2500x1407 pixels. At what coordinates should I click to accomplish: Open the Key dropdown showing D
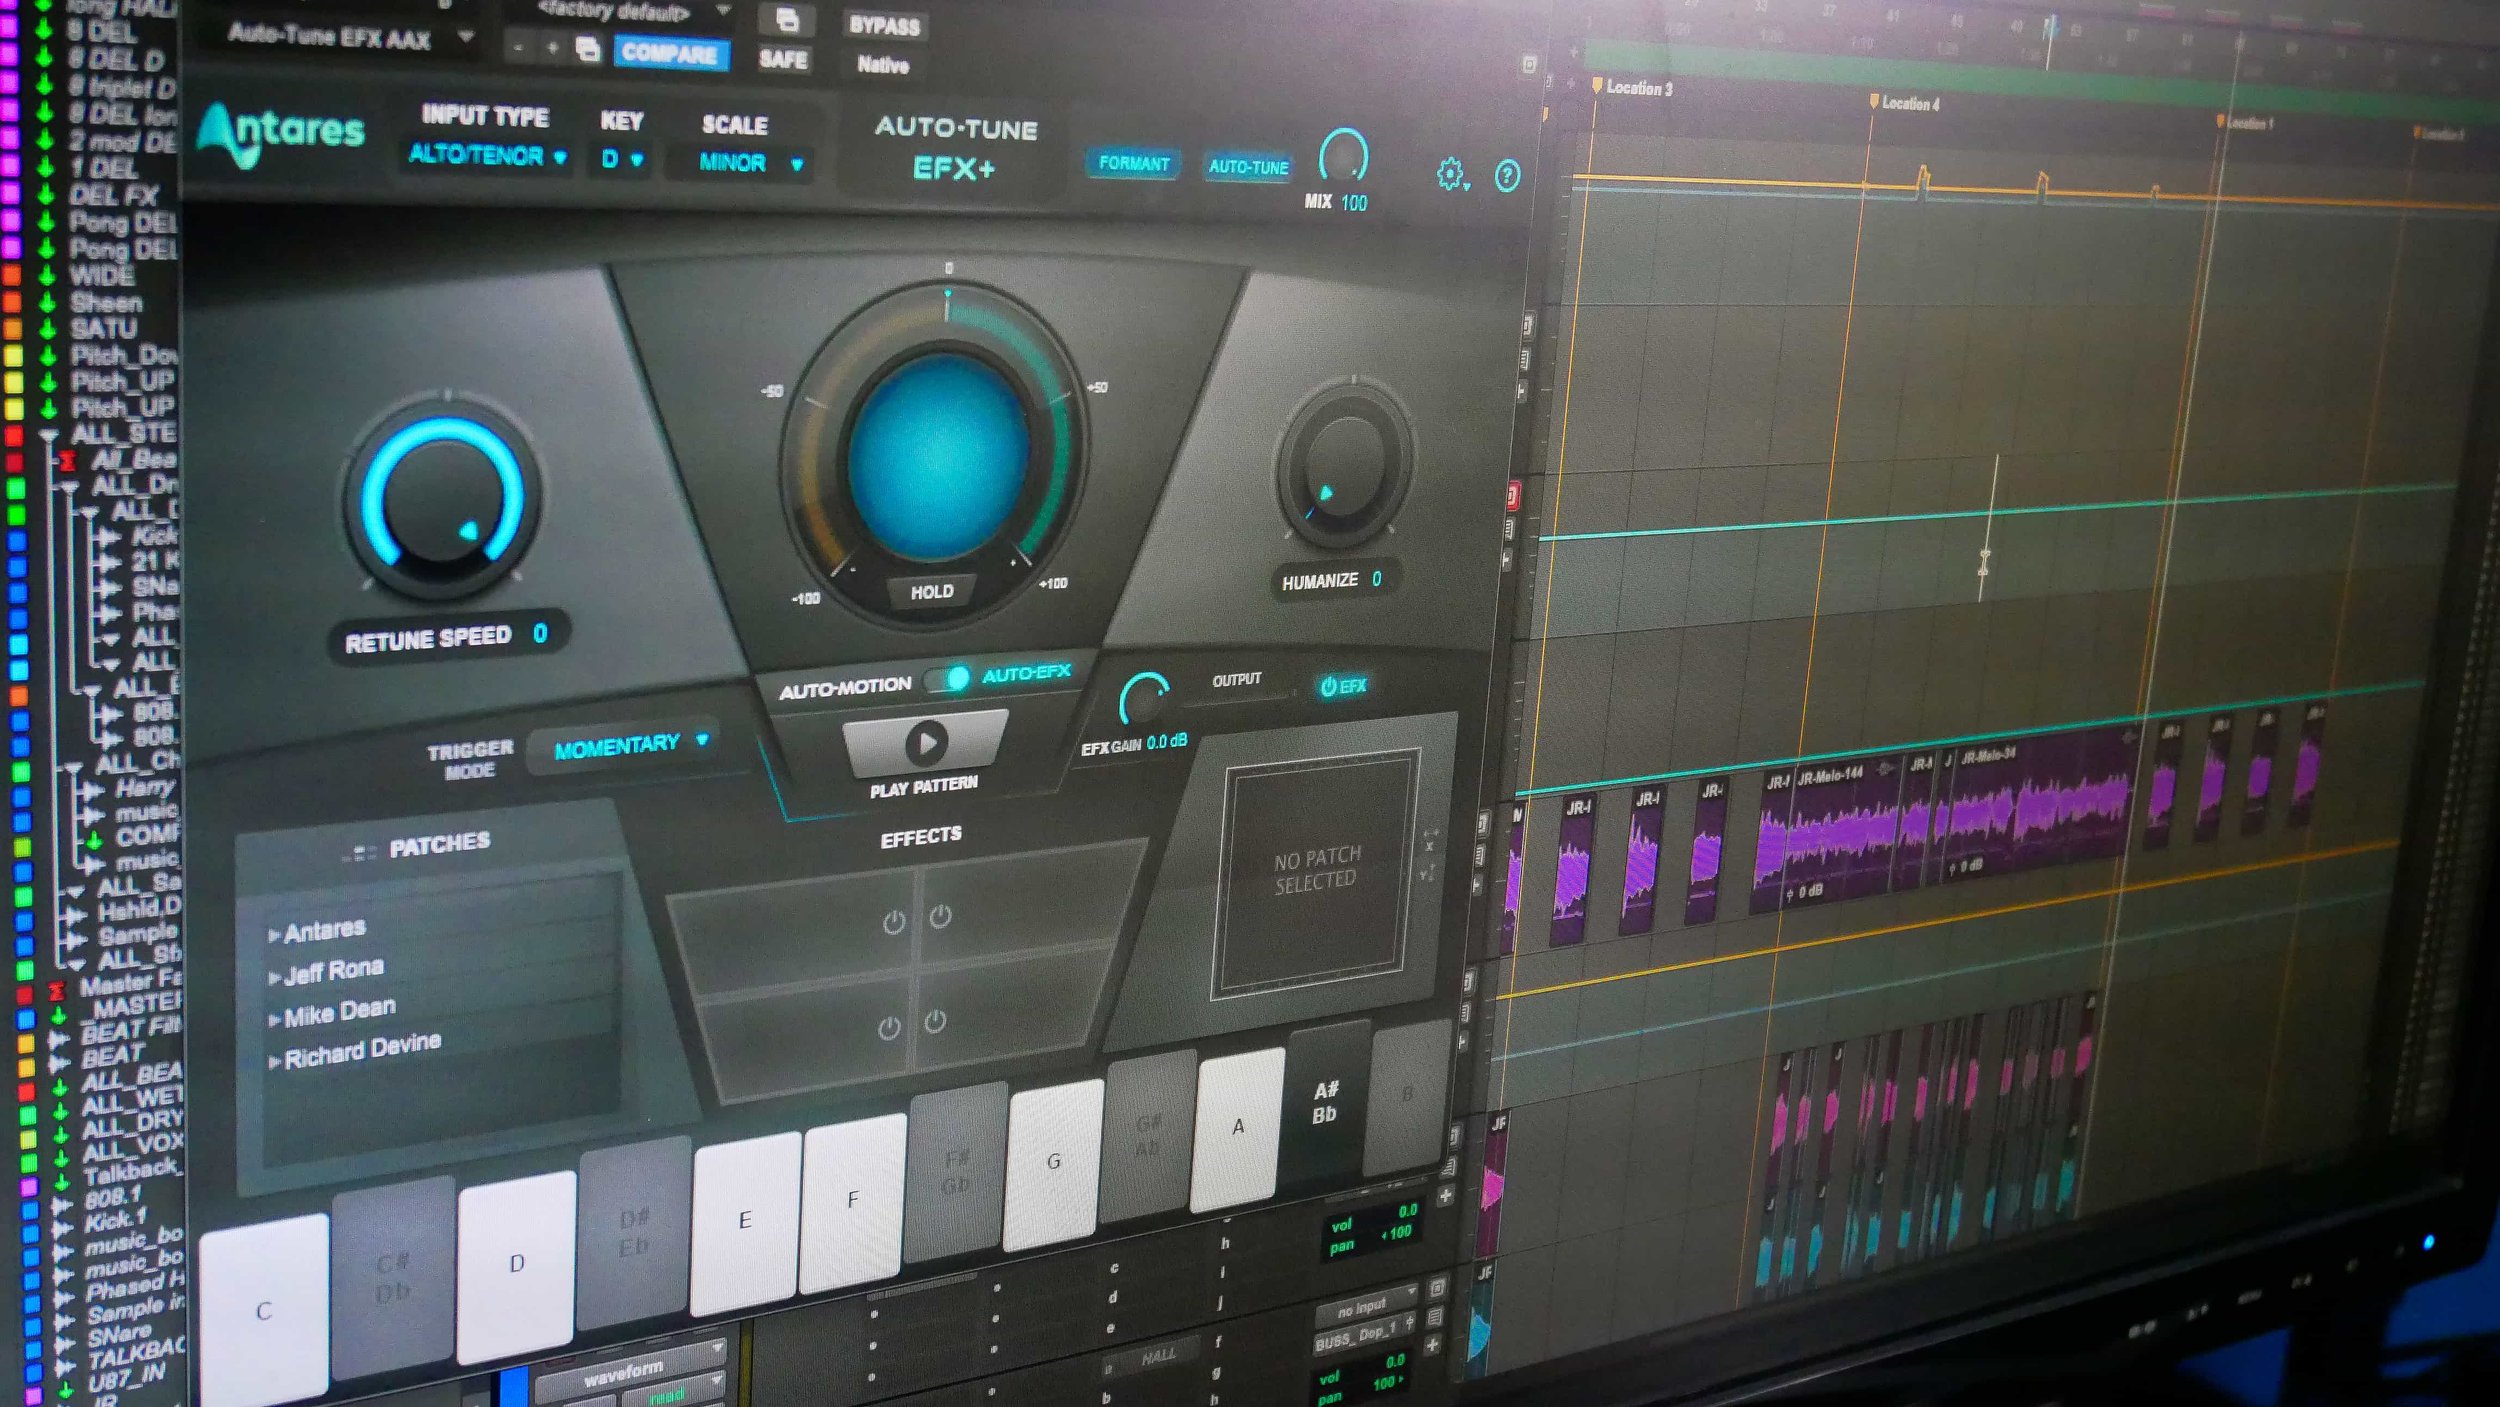click(x=622, y=159)
